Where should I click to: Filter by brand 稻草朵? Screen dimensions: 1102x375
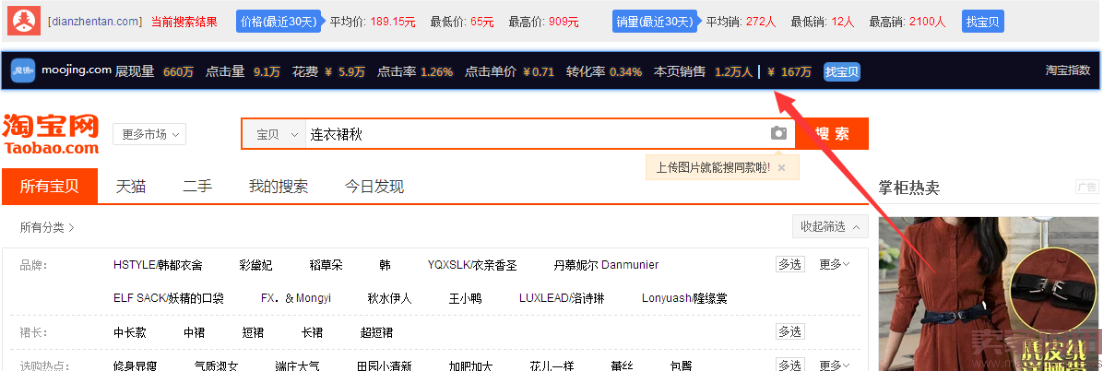click(326, 265)
